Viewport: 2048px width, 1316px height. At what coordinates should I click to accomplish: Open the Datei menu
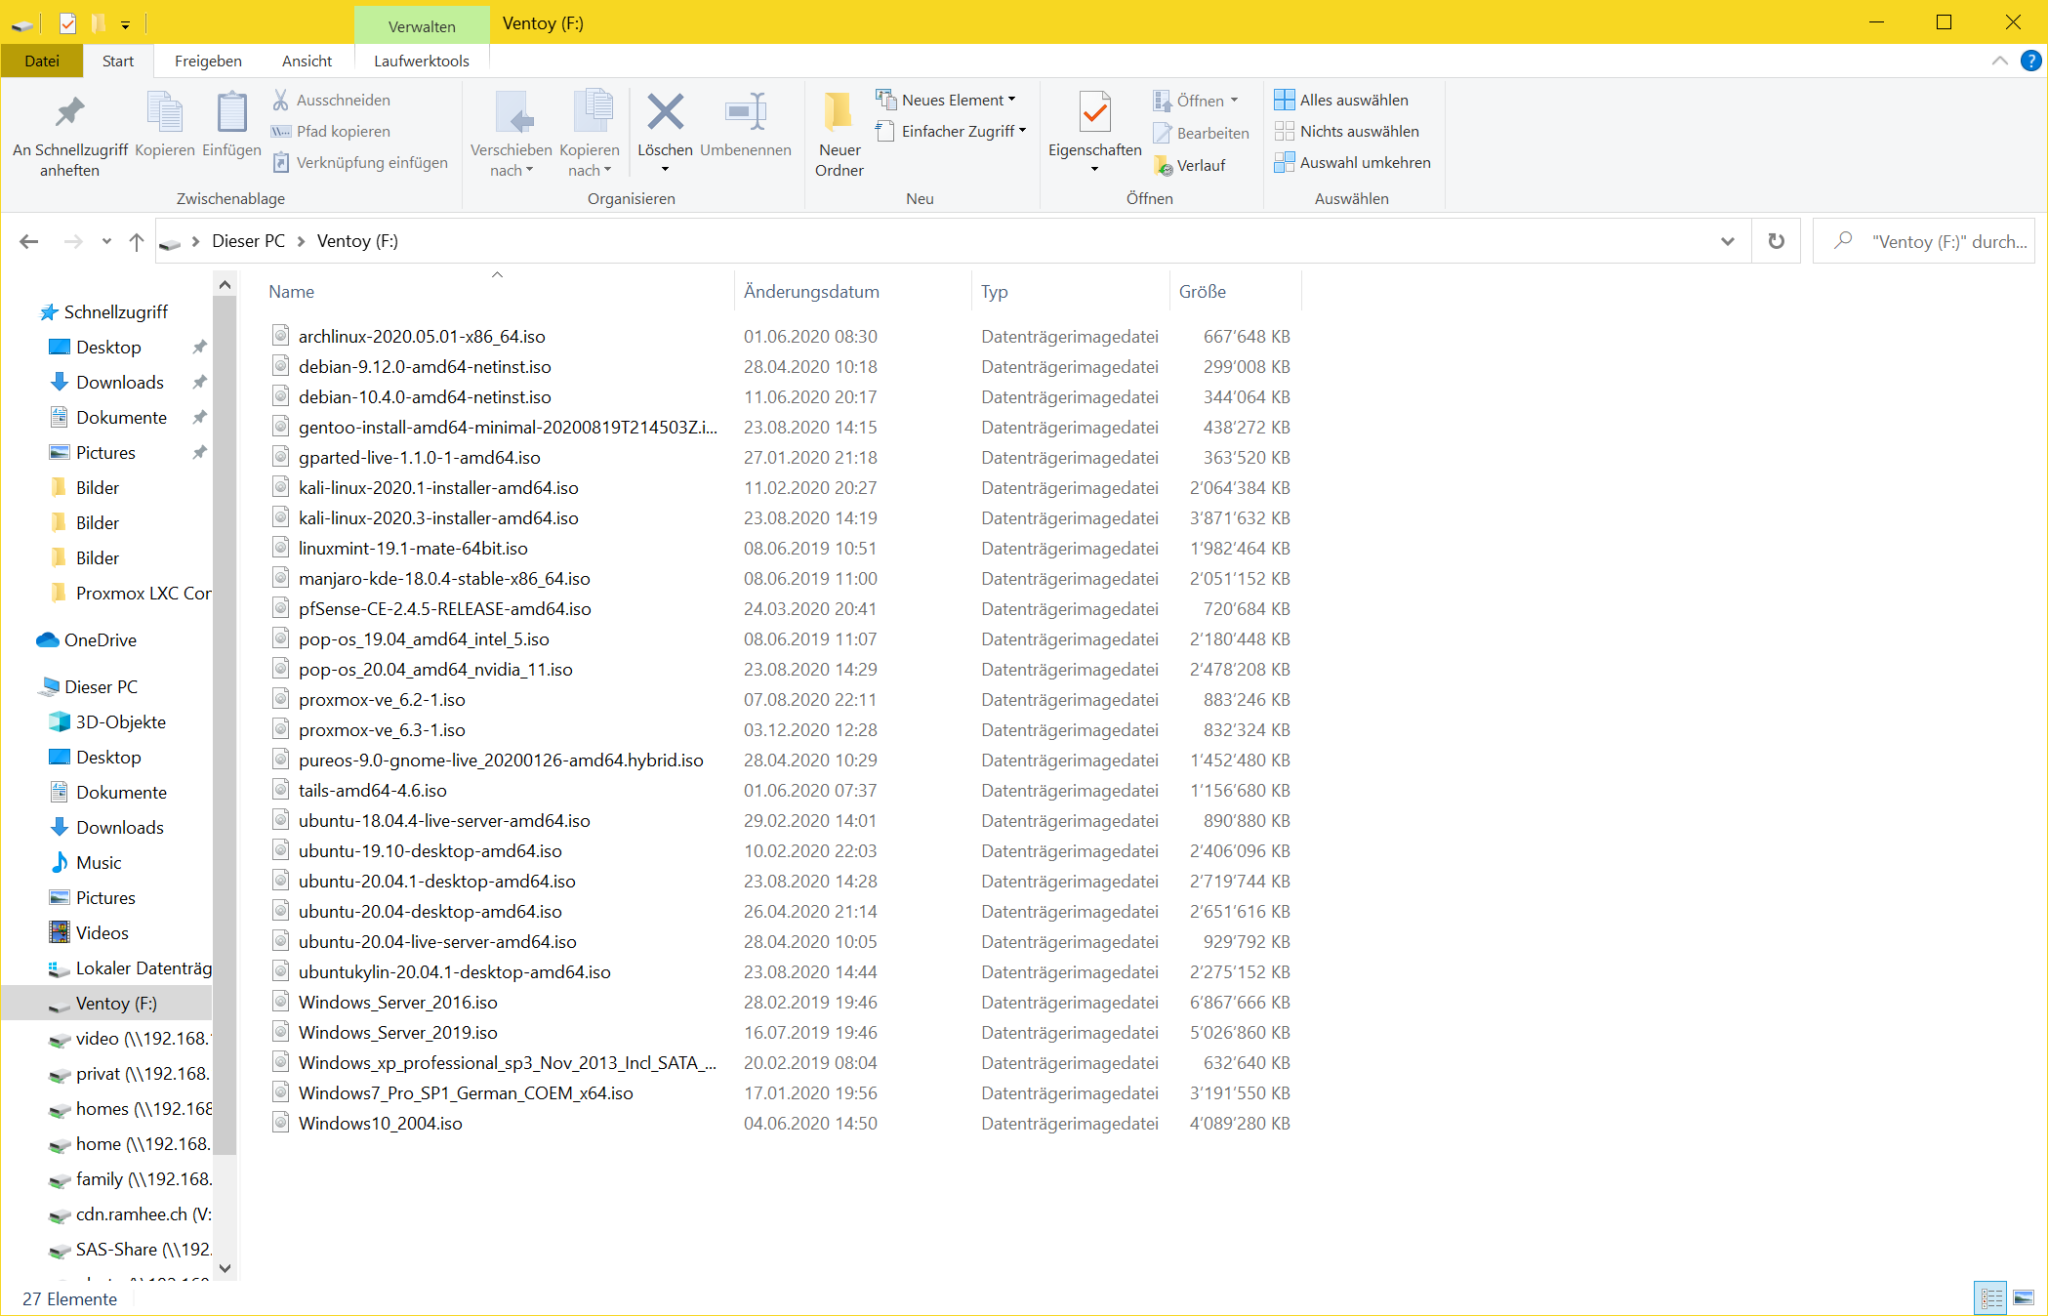pos(41,61)
